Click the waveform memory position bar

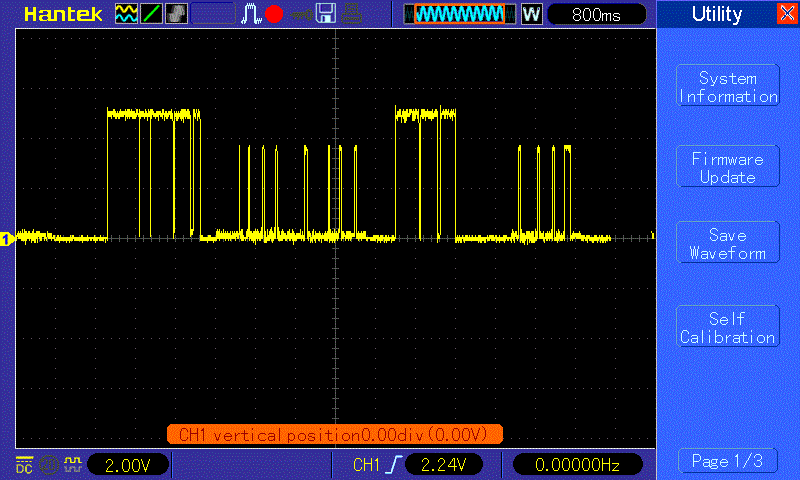(x=459, y=14)
